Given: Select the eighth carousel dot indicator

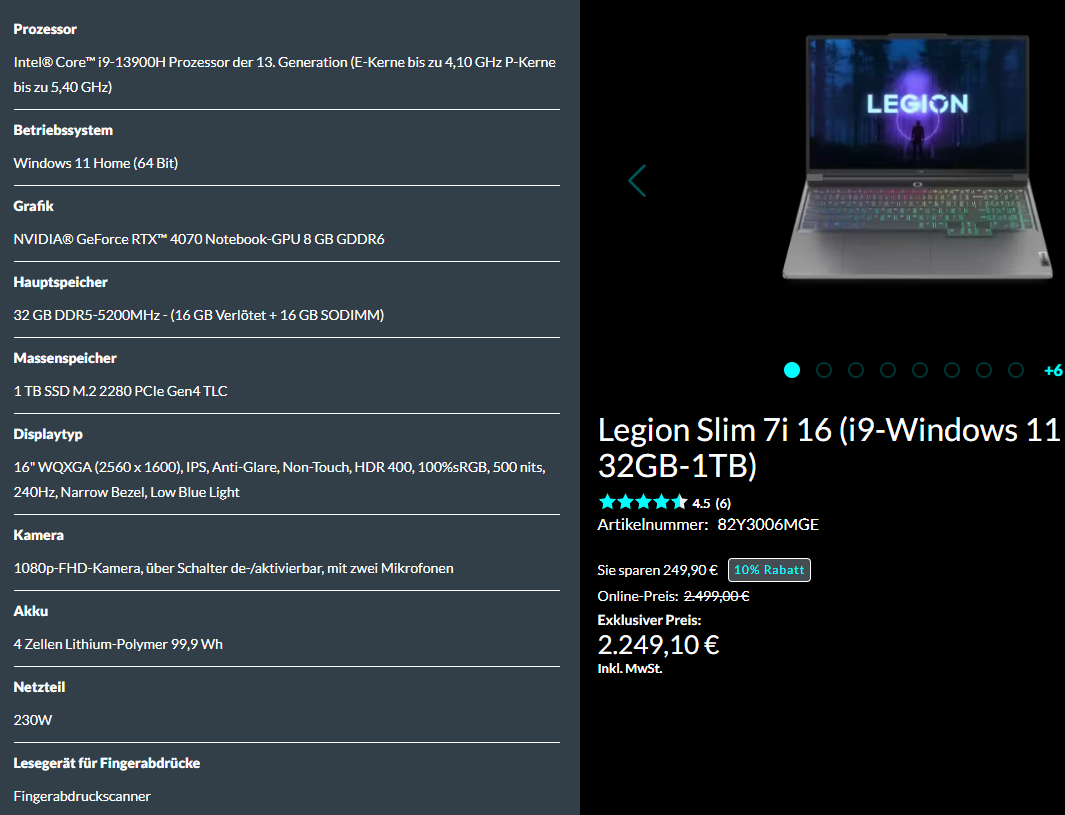Looking at the screenshot, I should pos(1016,370).
